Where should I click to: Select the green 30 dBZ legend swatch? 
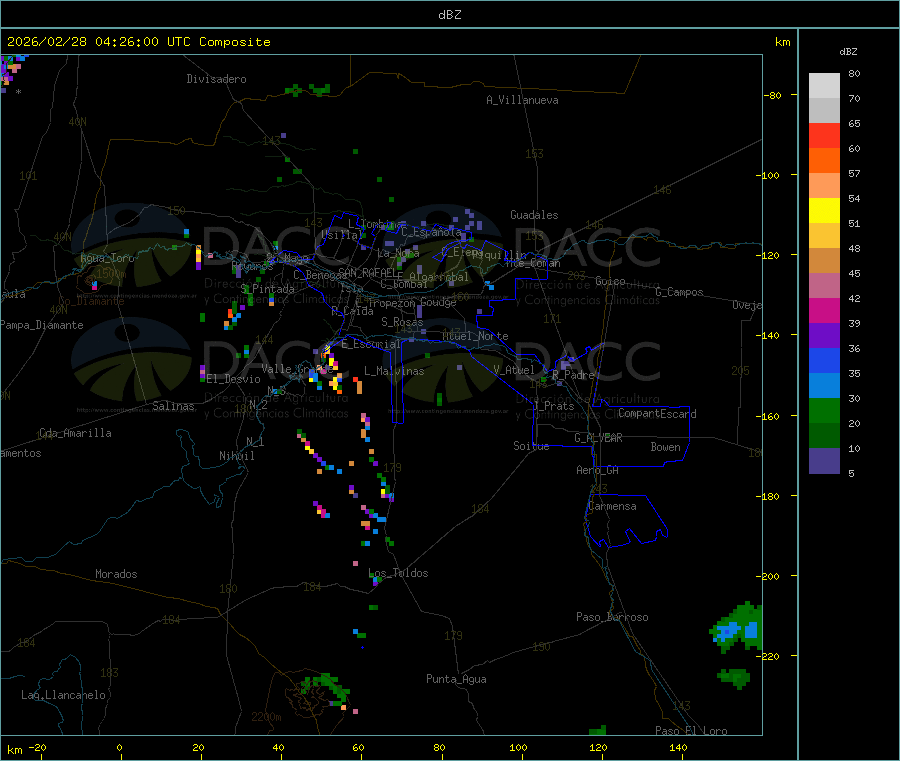point(824,410)
